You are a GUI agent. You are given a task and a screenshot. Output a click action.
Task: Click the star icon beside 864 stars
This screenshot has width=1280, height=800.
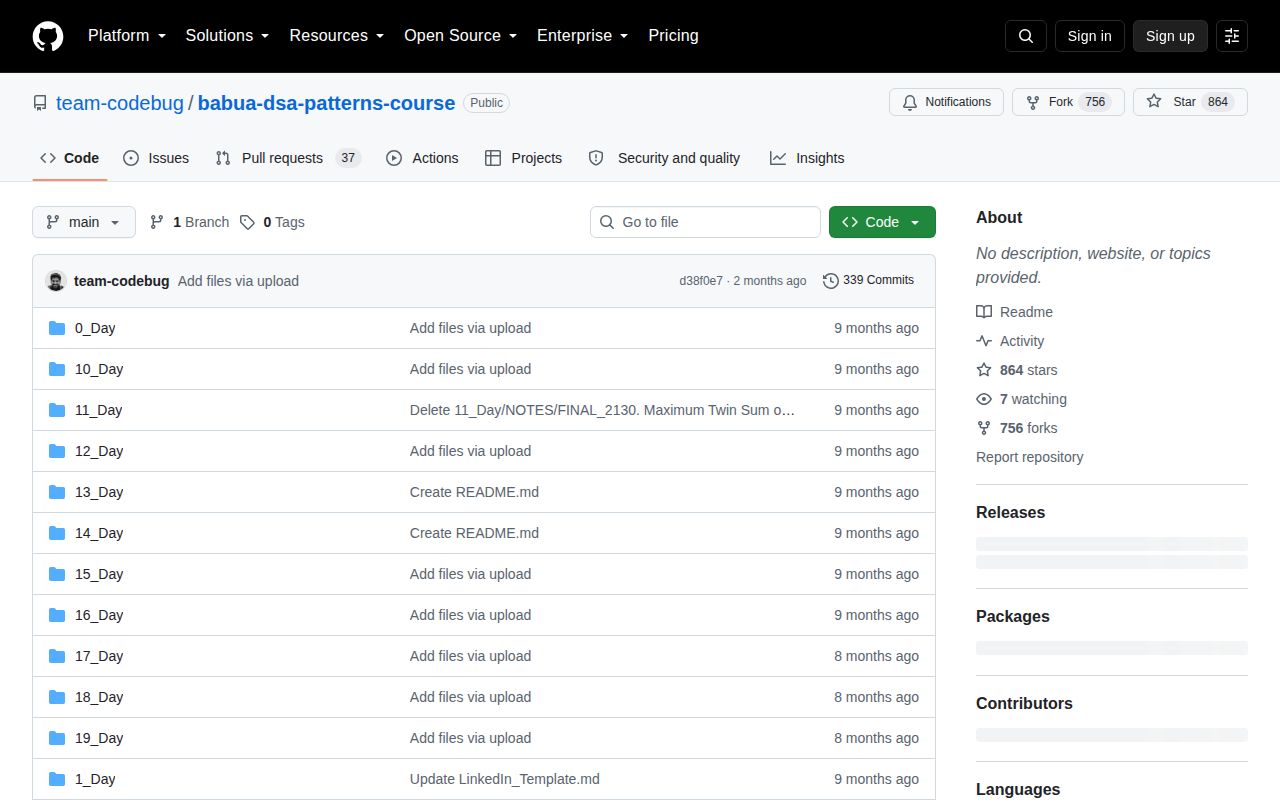pos(984,370)
